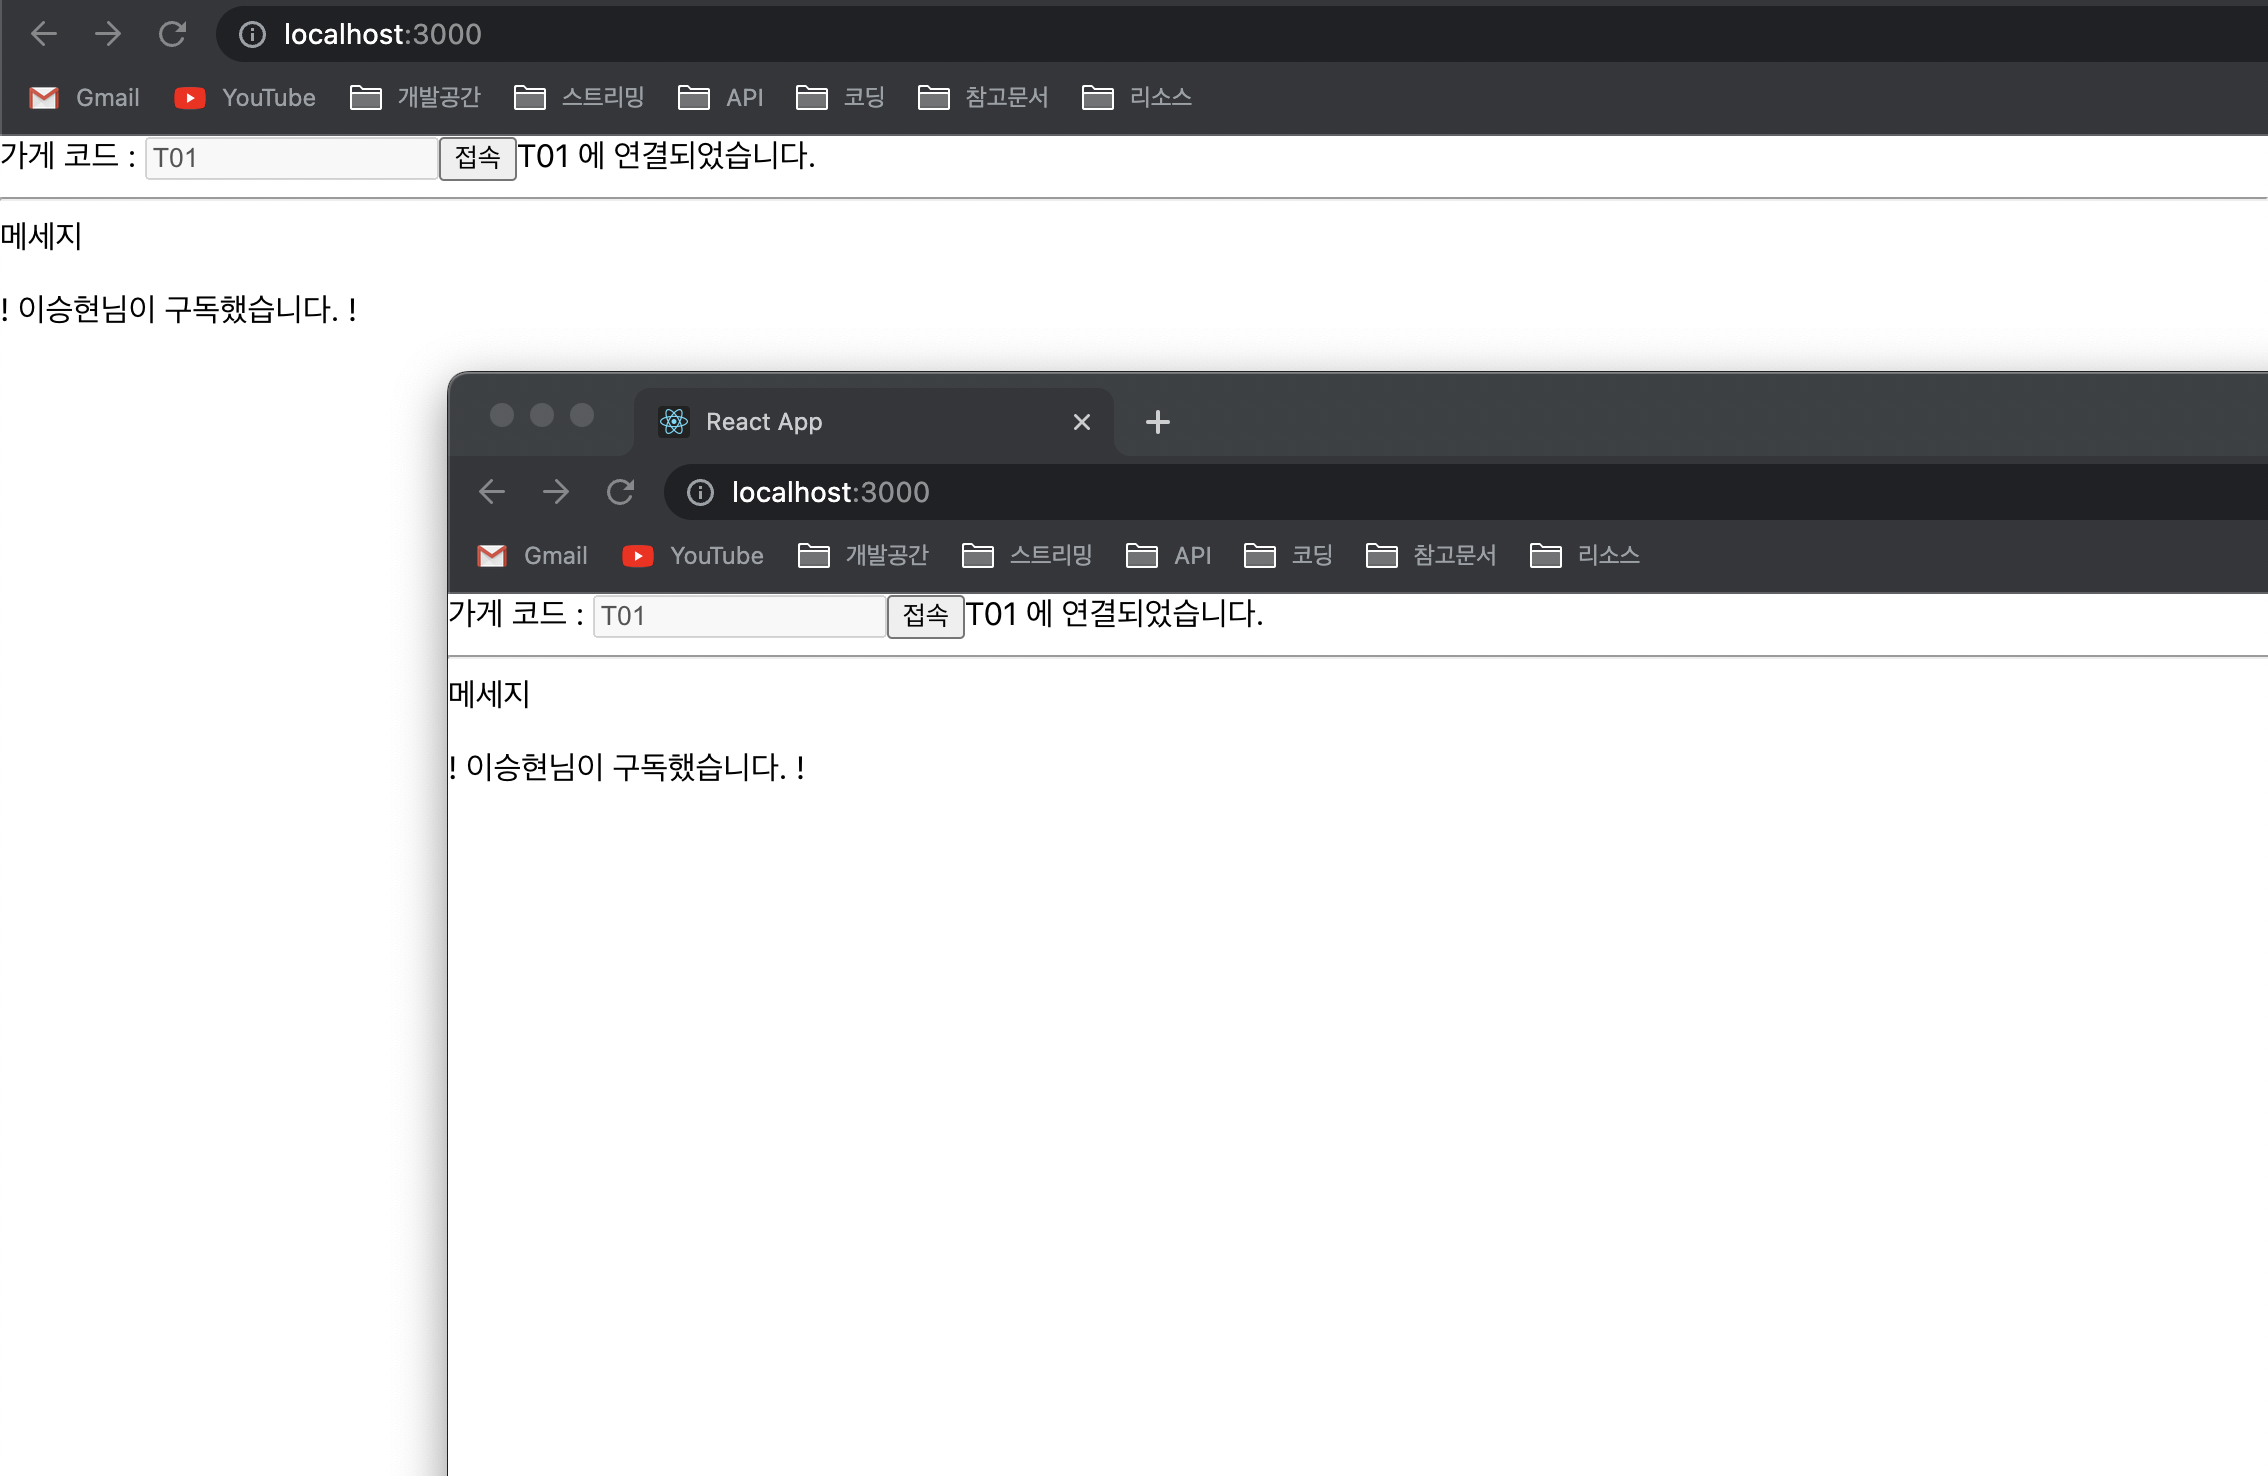Close the React App tab
This screenshot has width=2268, height=1476.
click(x=1081, y=422)
